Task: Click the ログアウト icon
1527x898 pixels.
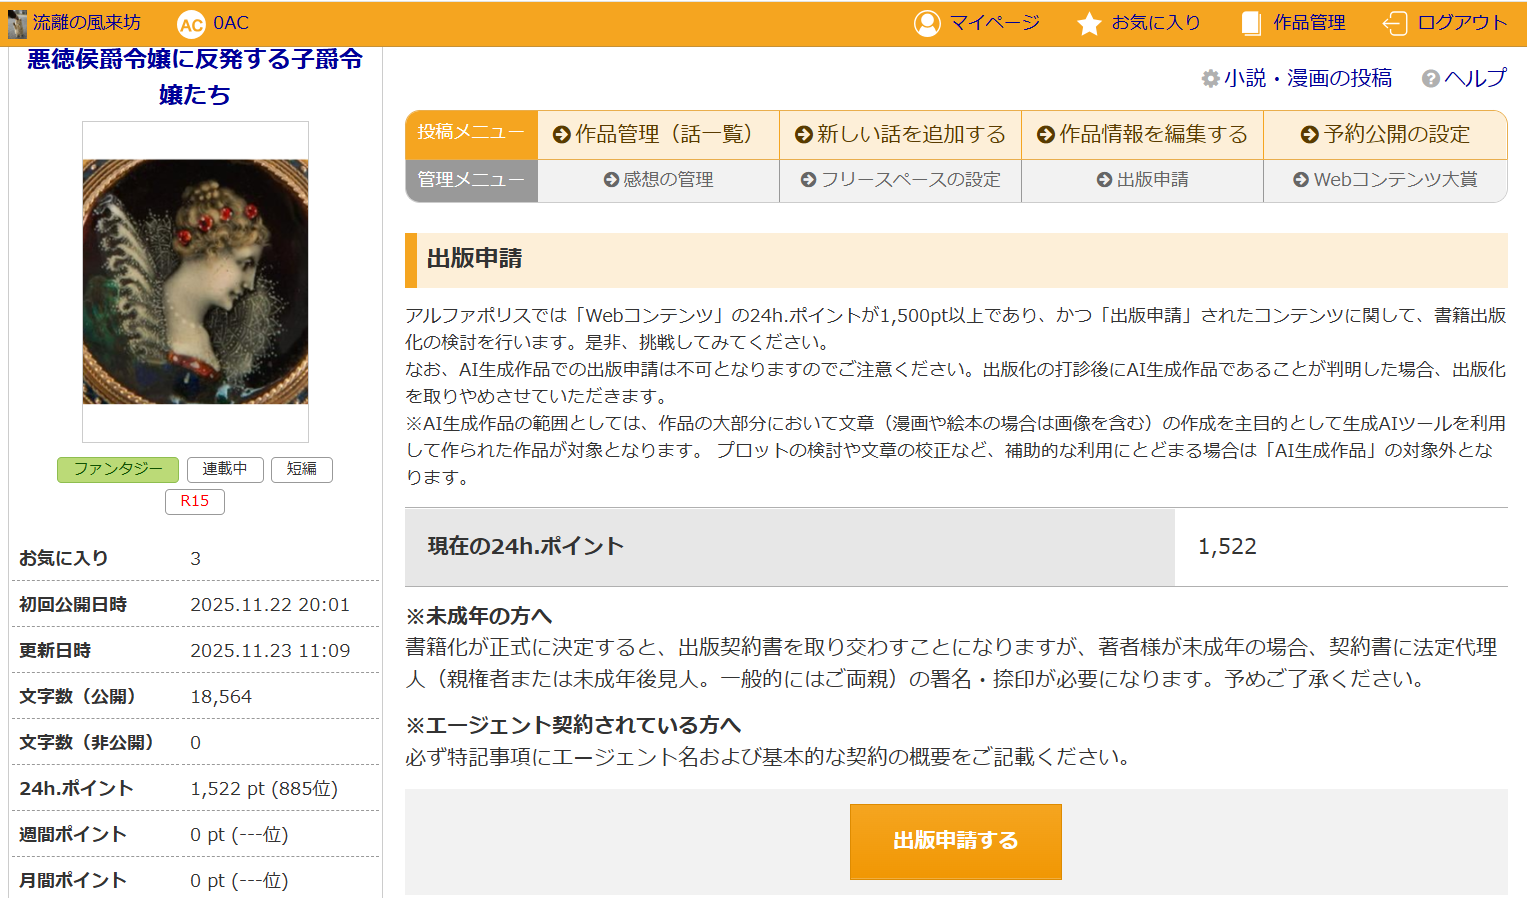Action: (1395, 23)
